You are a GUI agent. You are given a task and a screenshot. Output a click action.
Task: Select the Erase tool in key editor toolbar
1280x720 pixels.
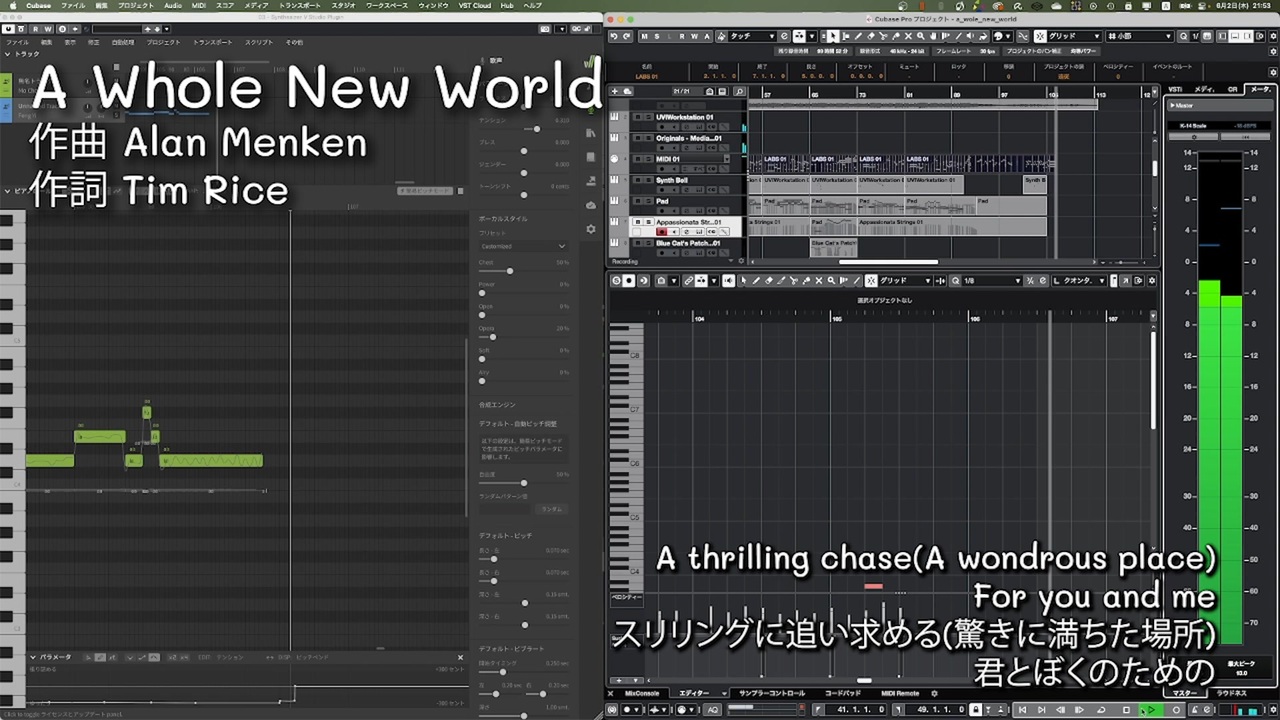[769, 280]
